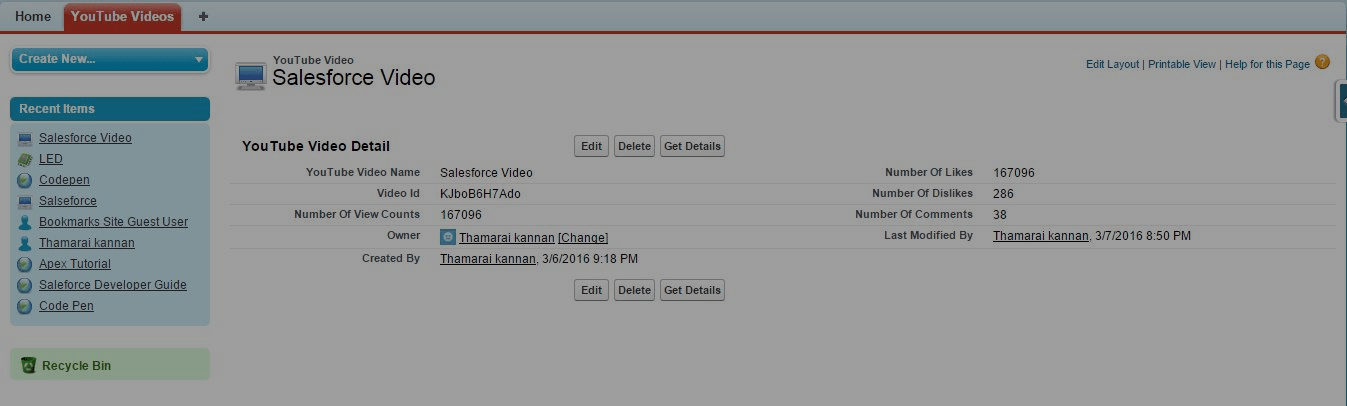Click the [Change] owner link
Screen dimensions: 1347x406
pyautogui.click(x=583, y=237)
